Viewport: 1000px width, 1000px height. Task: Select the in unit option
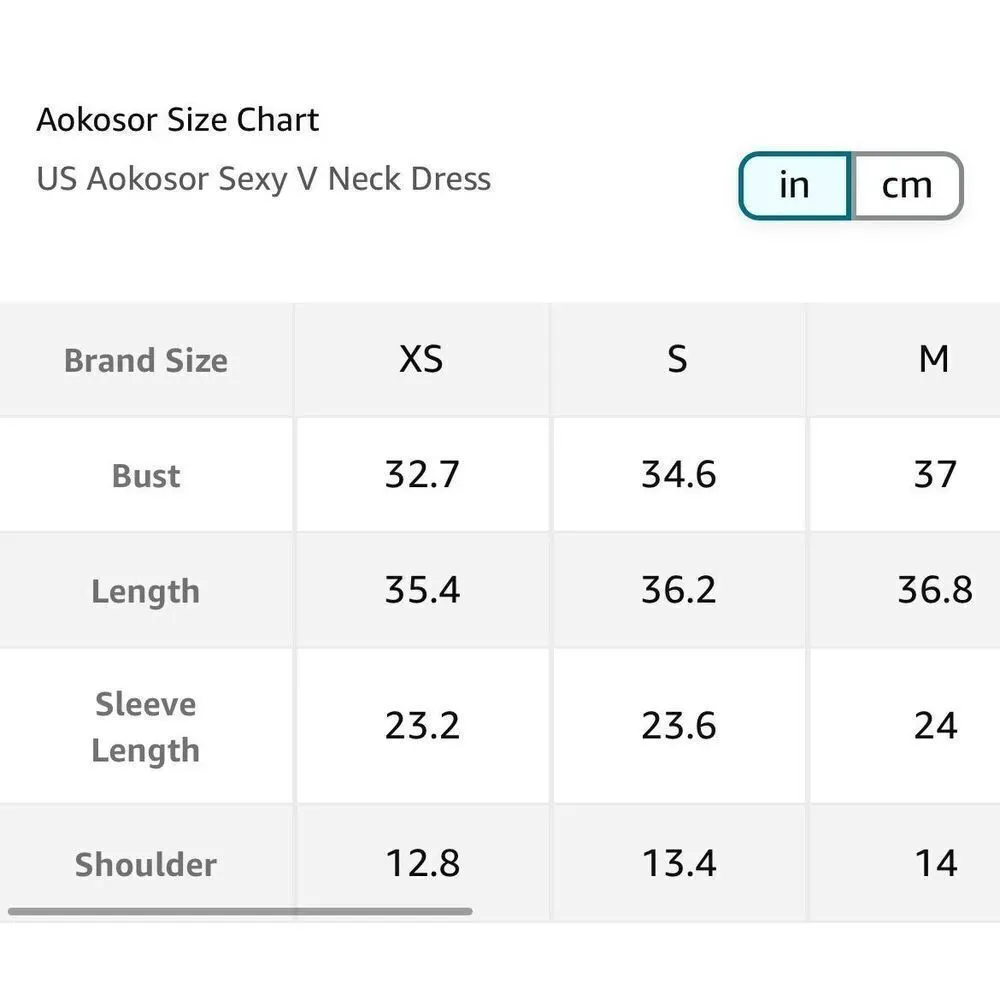click(794, 185)
